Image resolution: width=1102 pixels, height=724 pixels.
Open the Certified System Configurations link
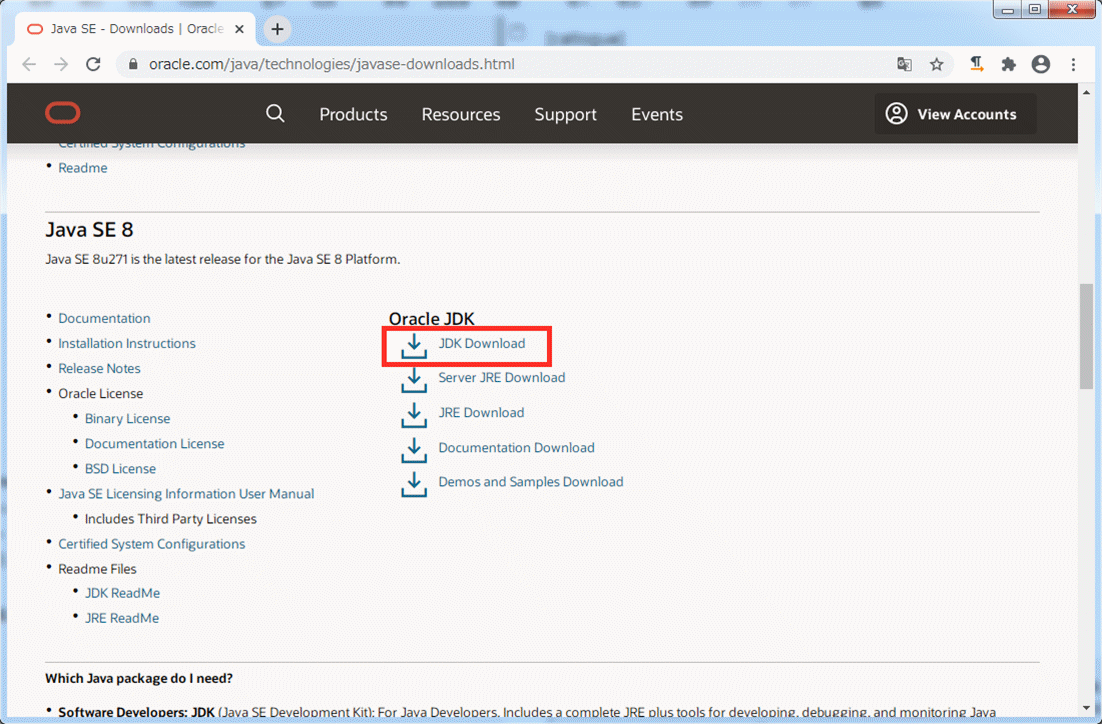coord(152,544)
